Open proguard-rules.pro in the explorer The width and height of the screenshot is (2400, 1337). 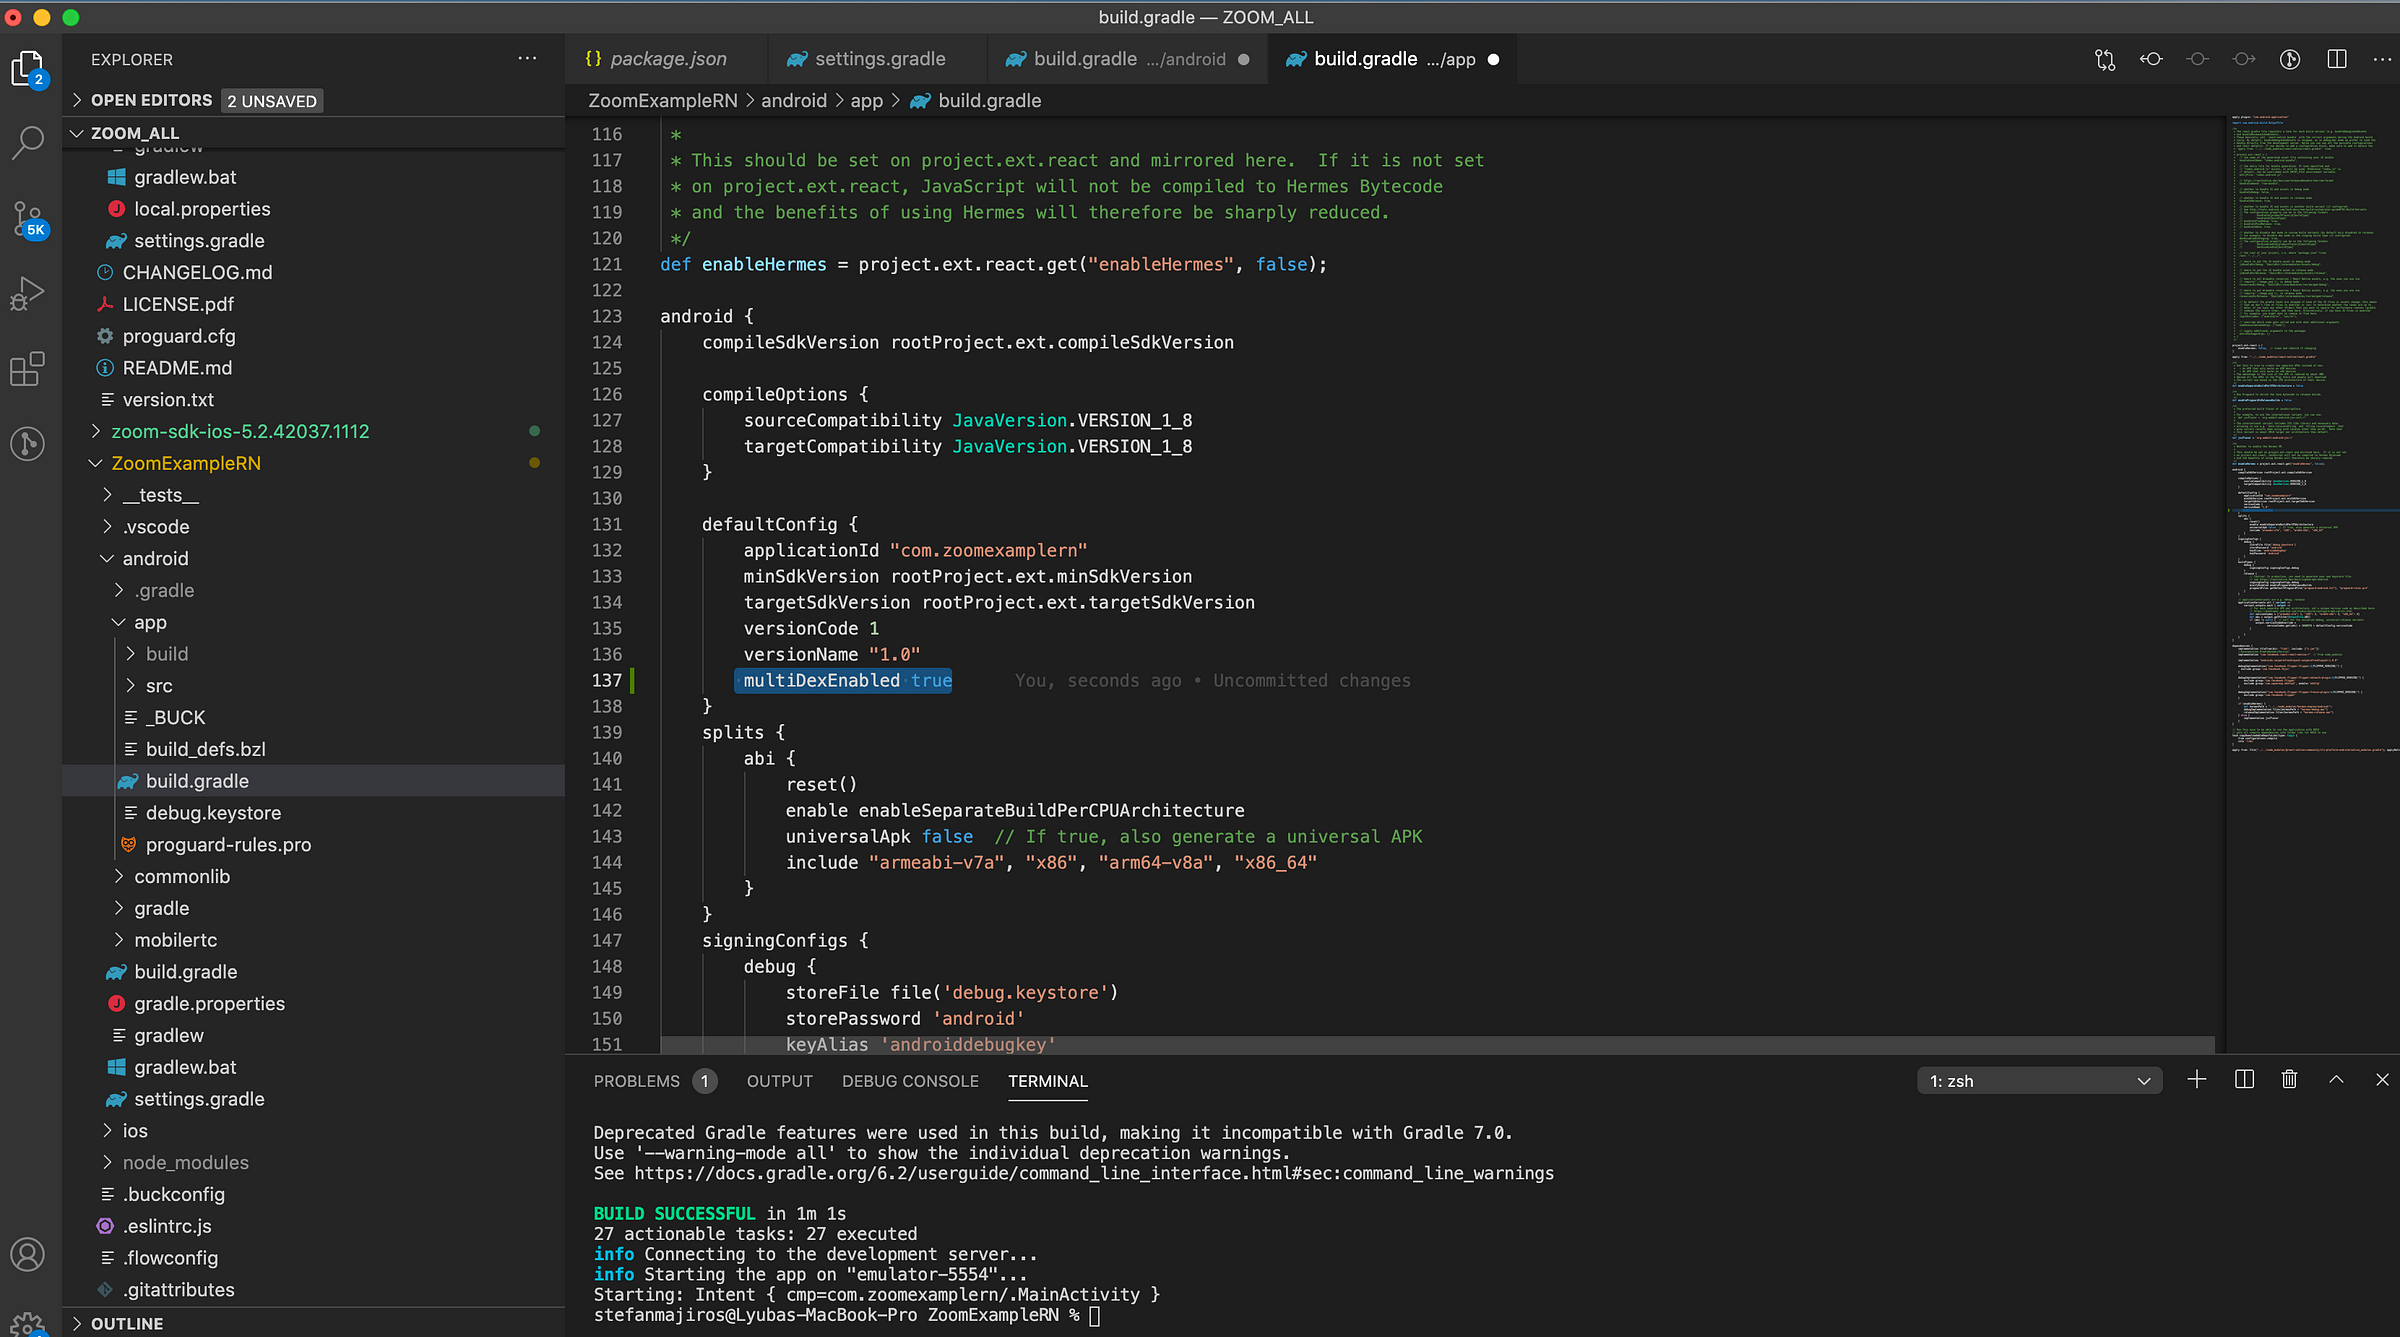click(228, 845)
